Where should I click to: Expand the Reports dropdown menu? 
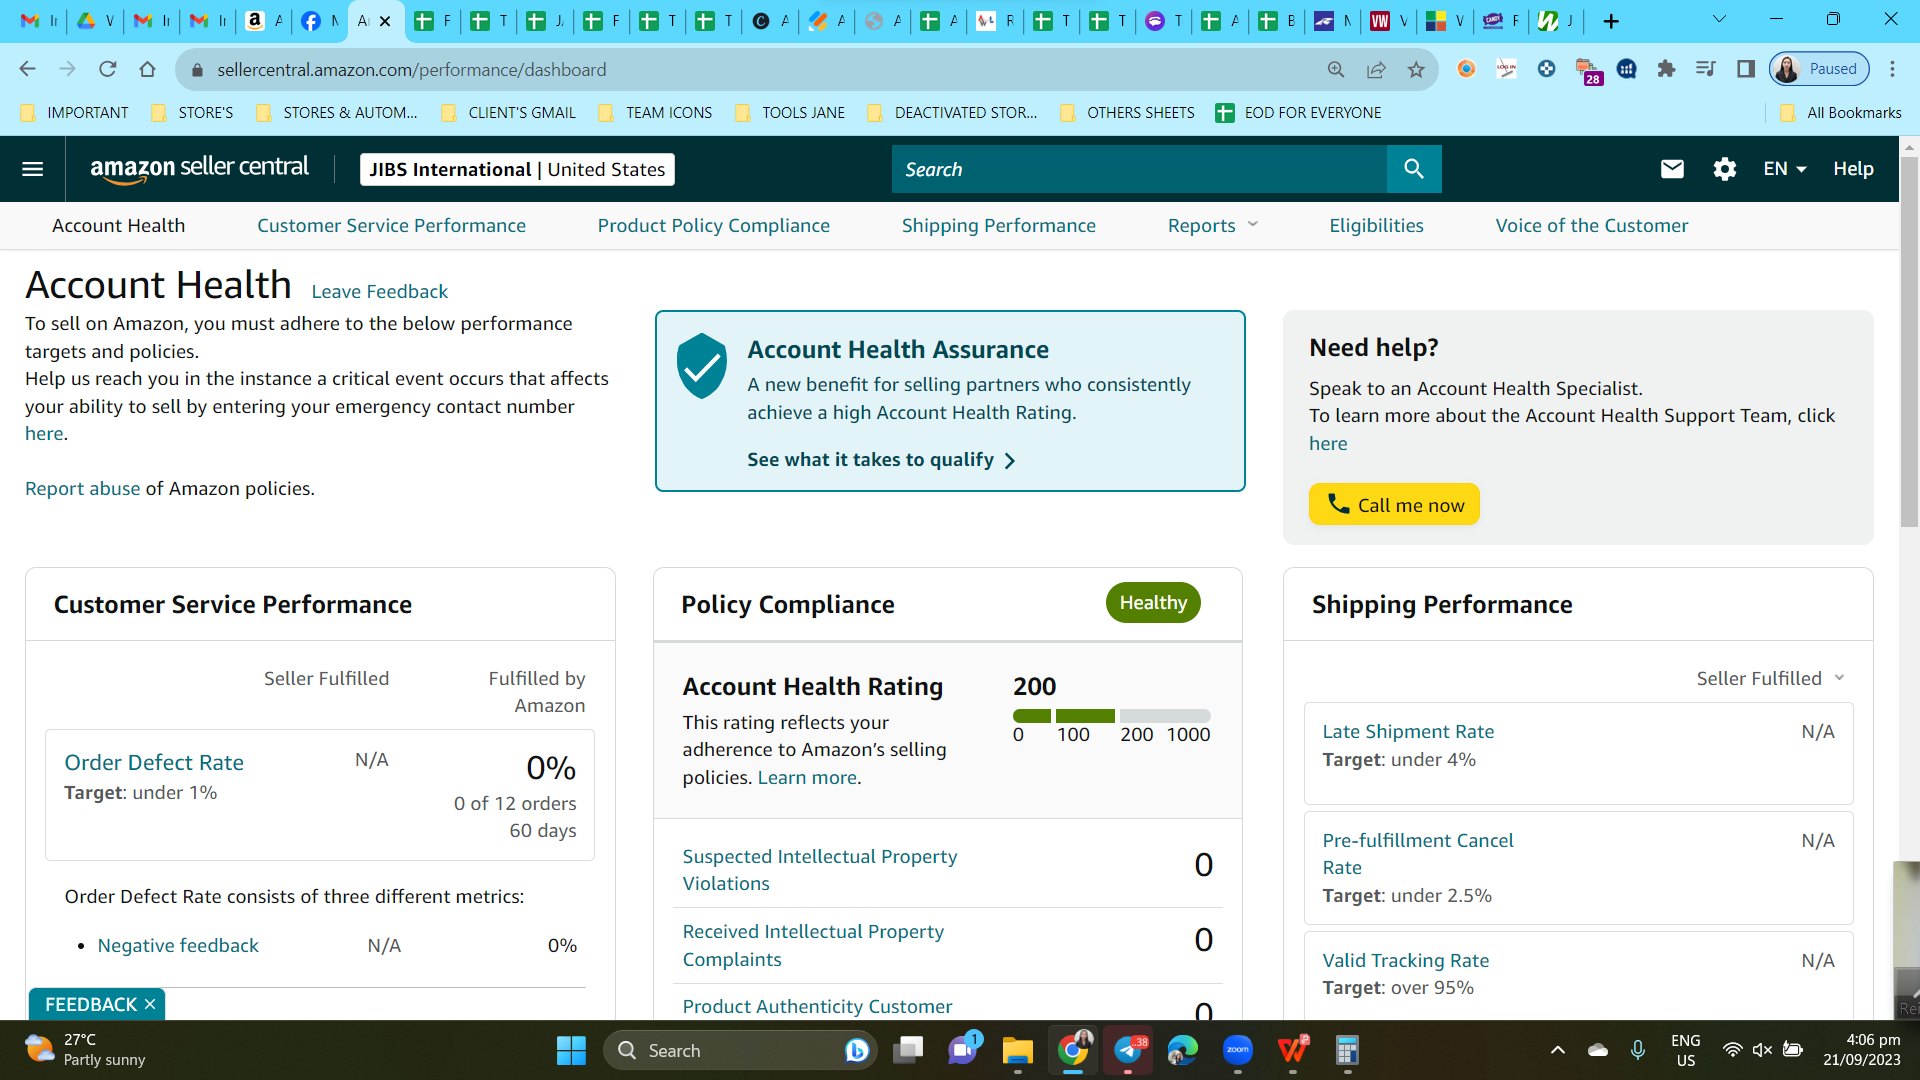pos(1213,225)
